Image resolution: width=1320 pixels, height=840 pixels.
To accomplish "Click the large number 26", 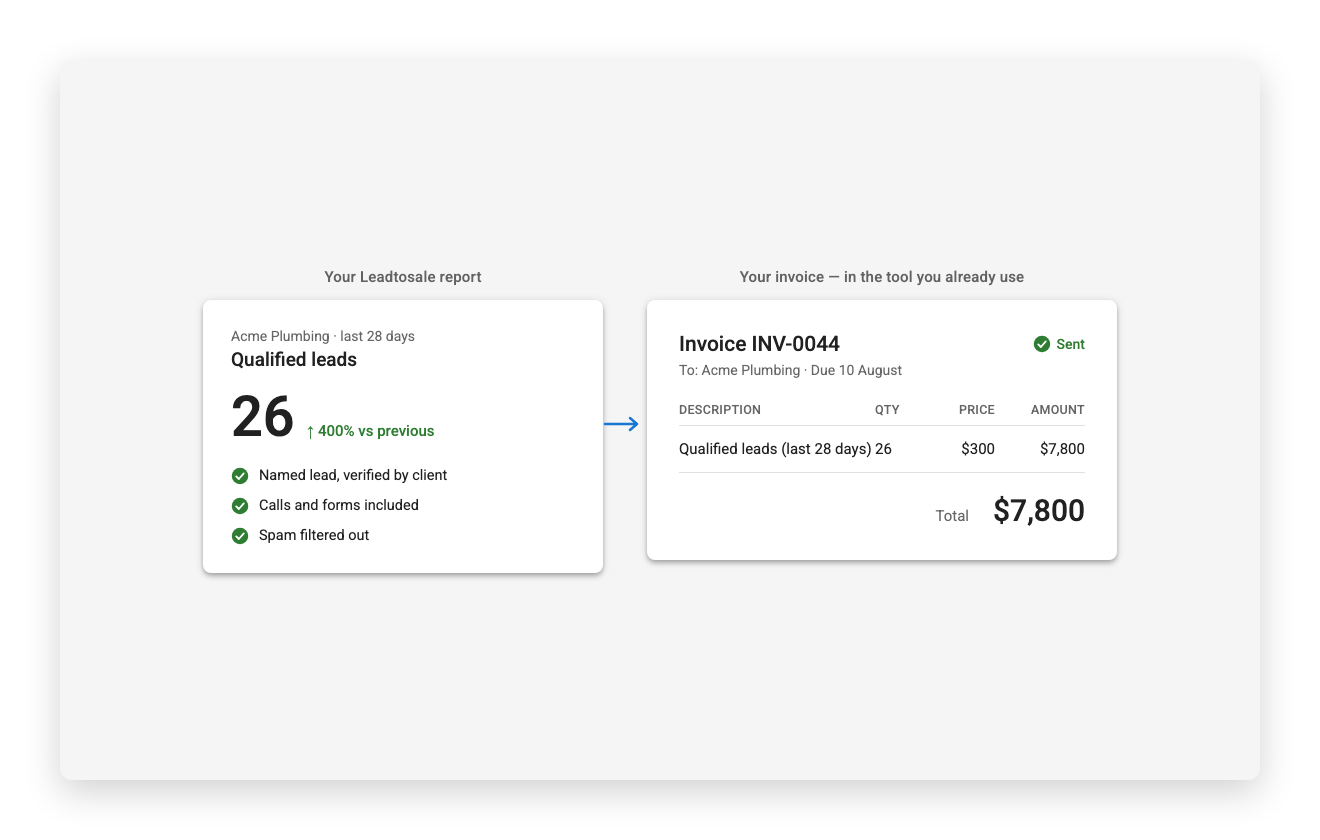I will pyautogui.click(x=263, y=417).
